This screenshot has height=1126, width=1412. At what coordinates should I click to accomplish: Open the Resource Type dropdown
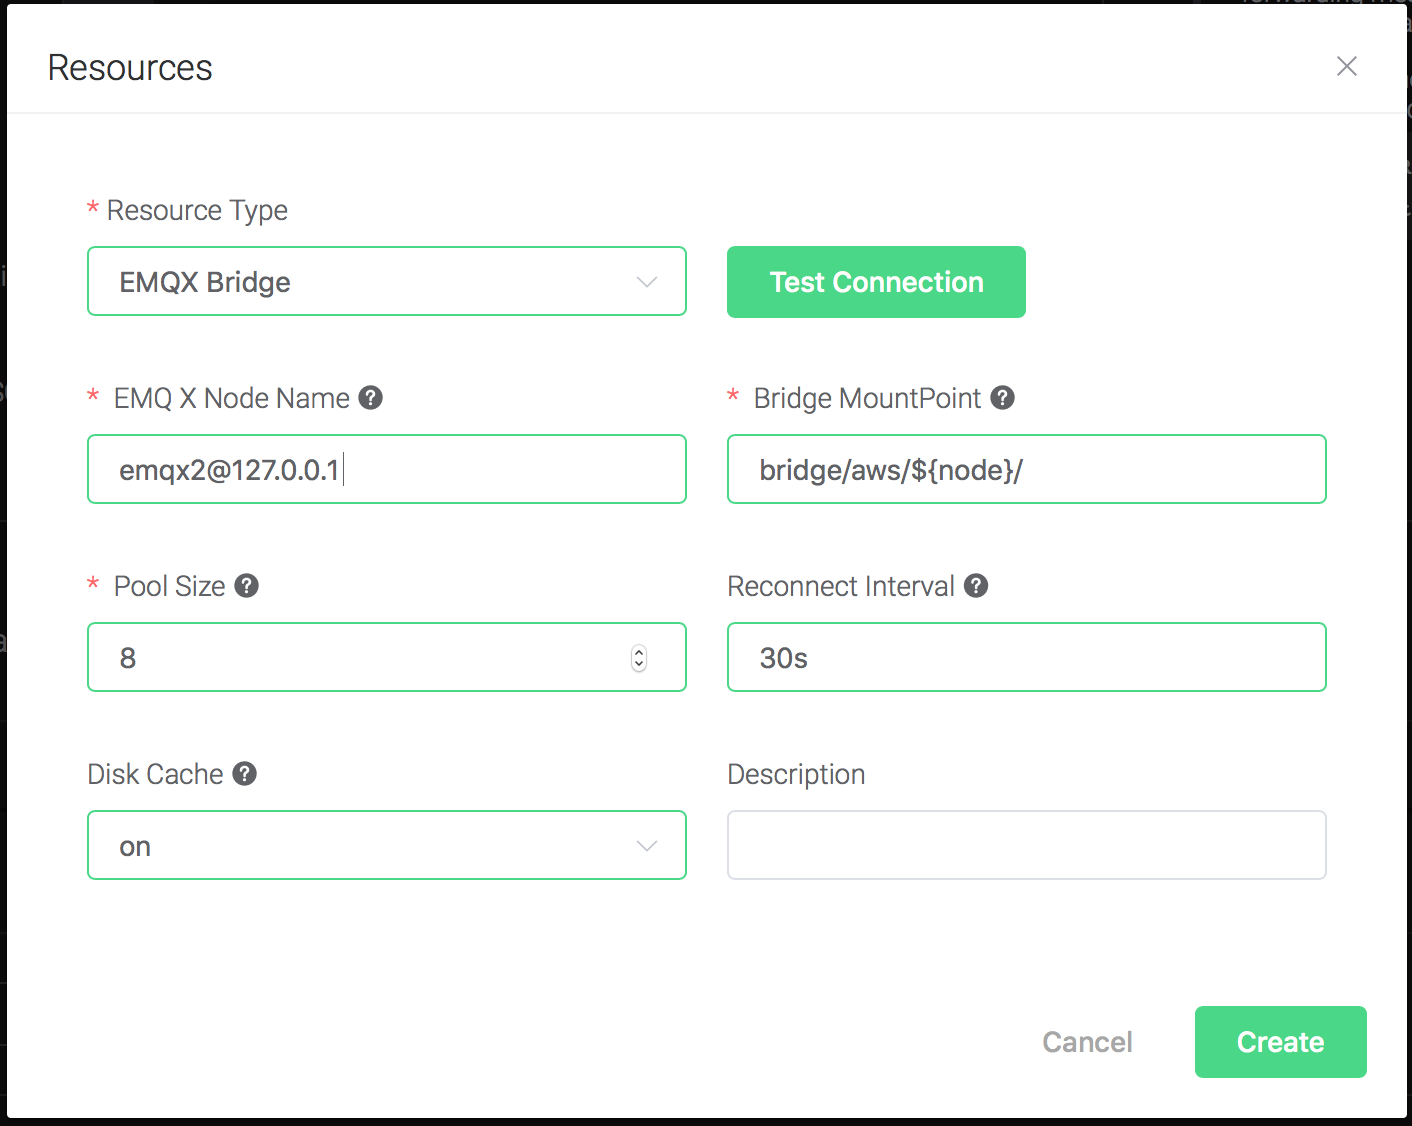coord(387,281)
